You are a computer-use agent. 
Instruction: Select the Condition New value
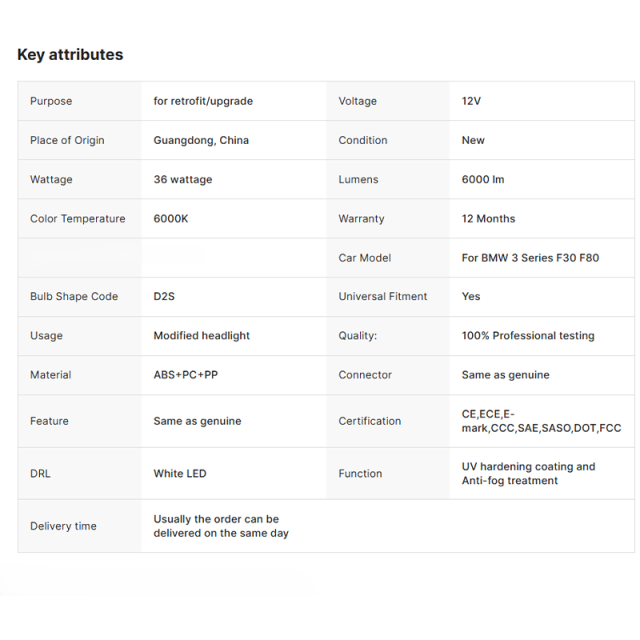(473, 140)
